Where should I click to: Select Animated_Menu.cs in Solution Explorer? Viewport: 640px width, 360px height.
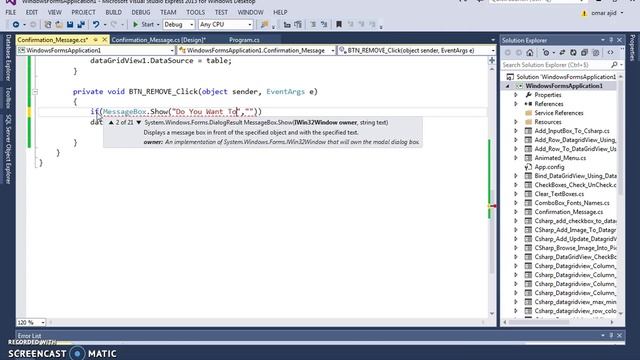pos(560,158)
